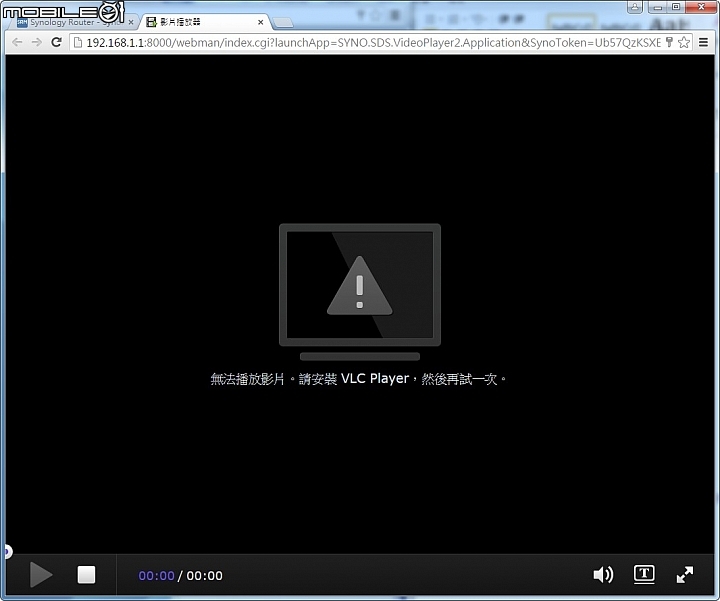The height and width of the screenshot is (601, 720).
Task: Reload the page in the browser
Action: [x=56, y=42]
